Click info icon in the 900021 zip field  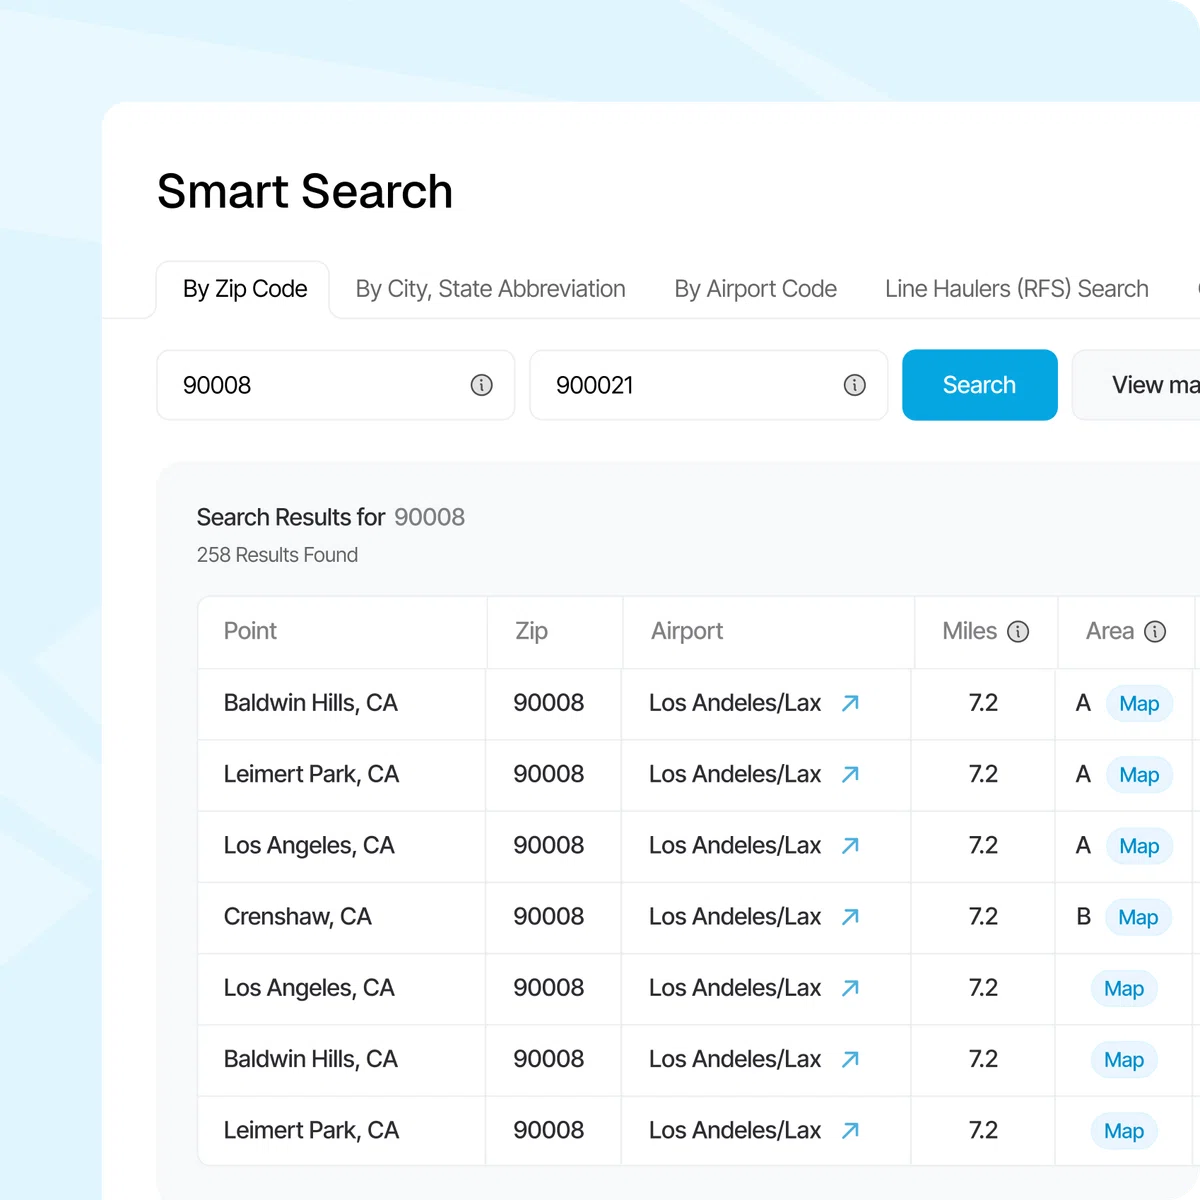(x=854, y=385)
